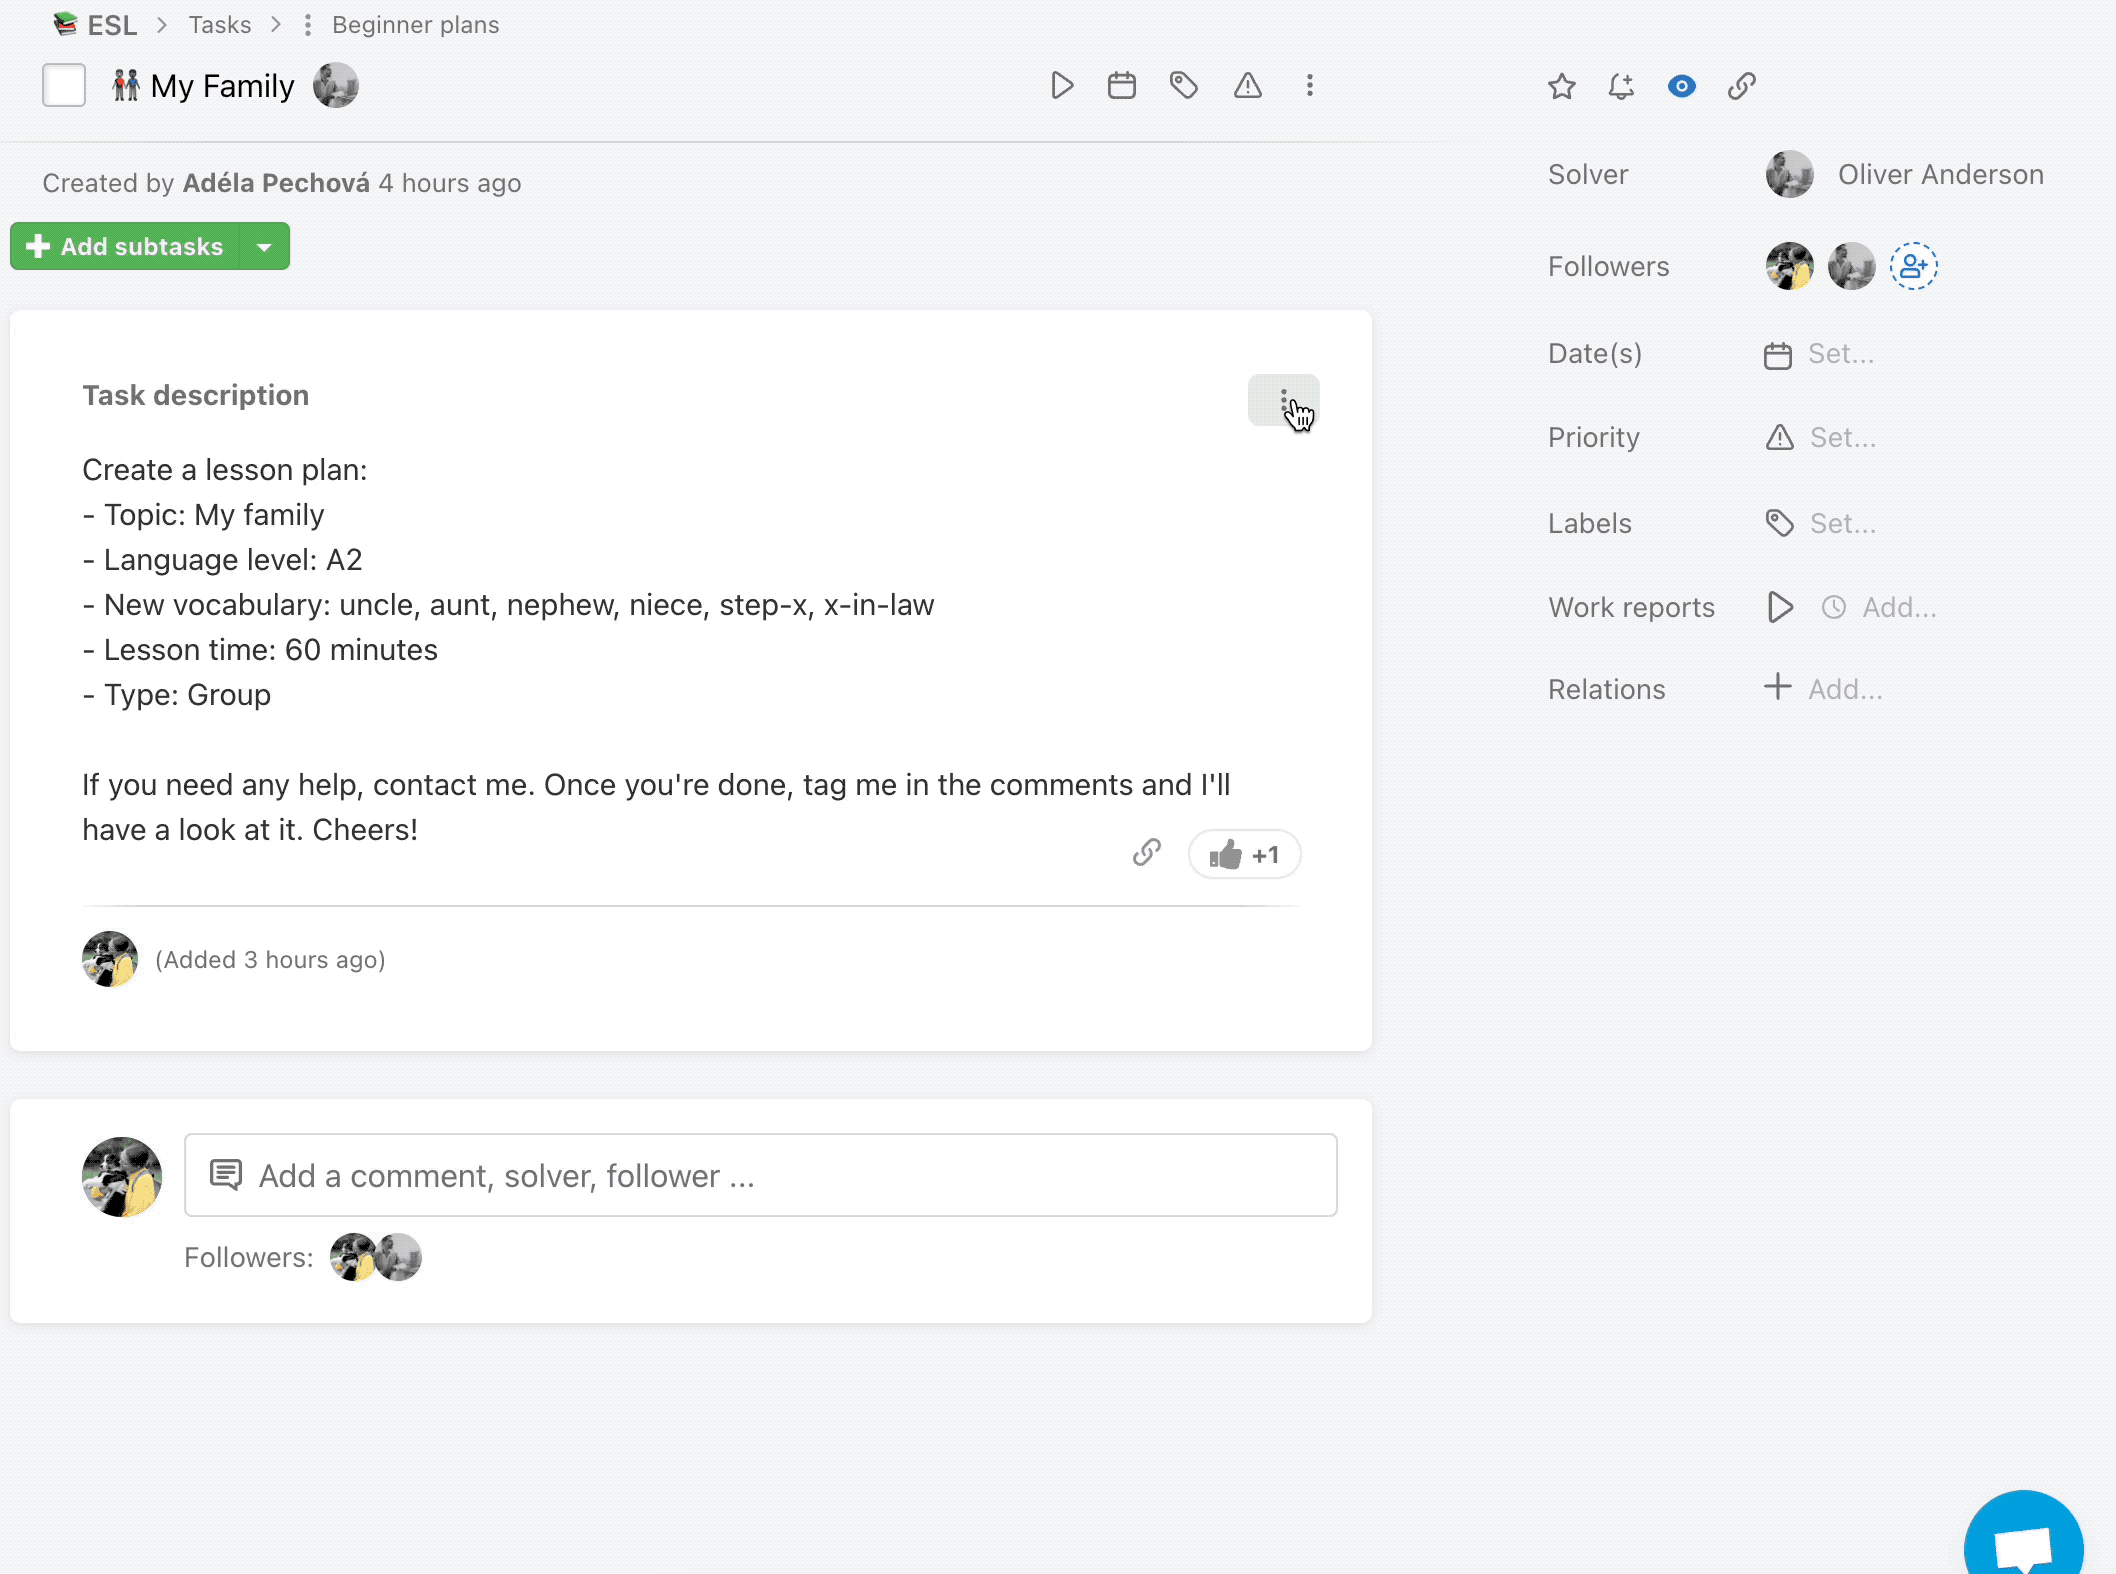Click the thumbs up +1 reaction
2116x1574 pixels.
point(1245,853)
